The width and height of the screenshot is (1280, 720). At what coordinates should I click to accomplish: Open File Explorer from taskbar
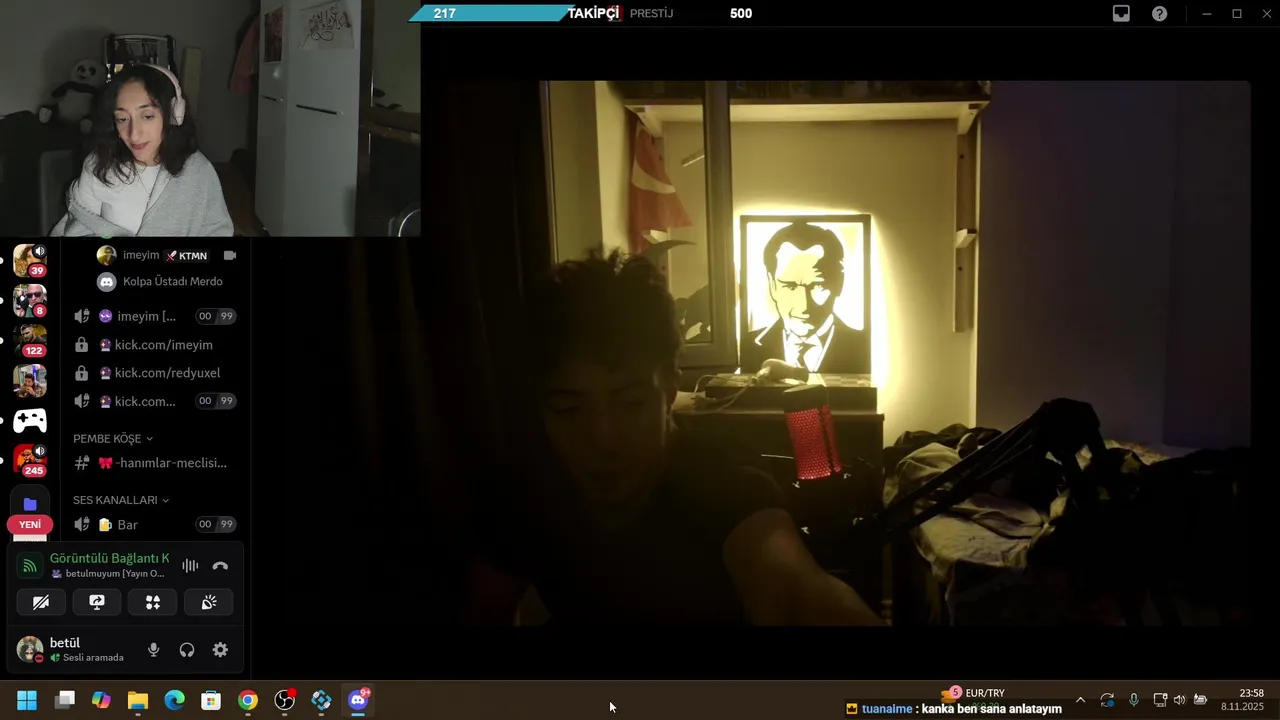[x=138, y=700]
